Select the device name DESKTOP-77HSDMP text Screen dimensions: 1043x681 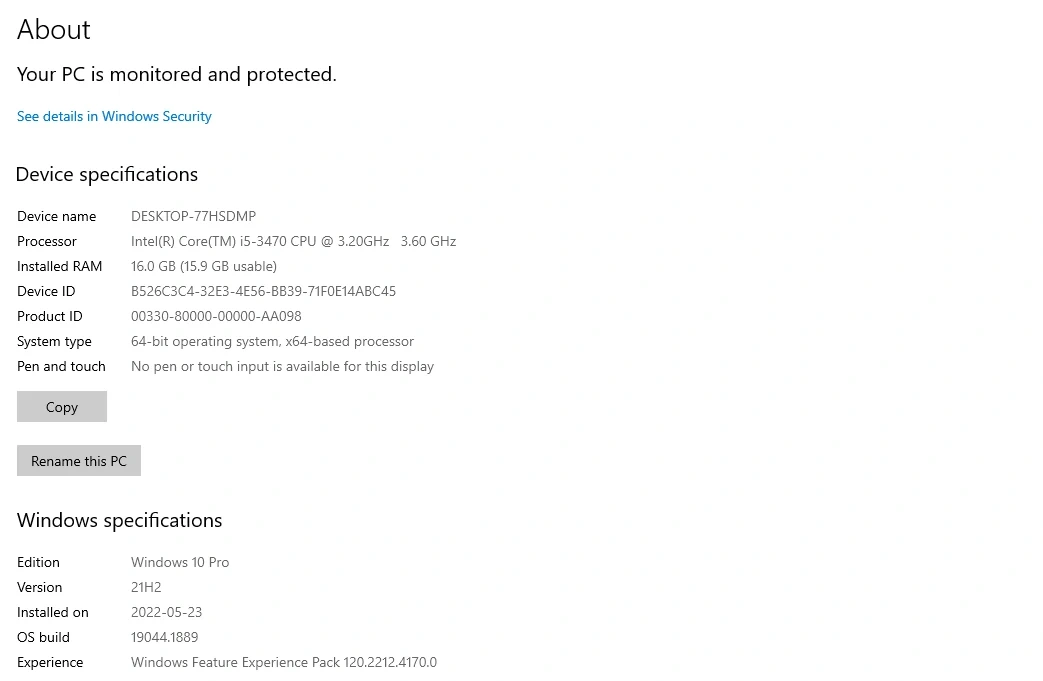pos(193,216)
